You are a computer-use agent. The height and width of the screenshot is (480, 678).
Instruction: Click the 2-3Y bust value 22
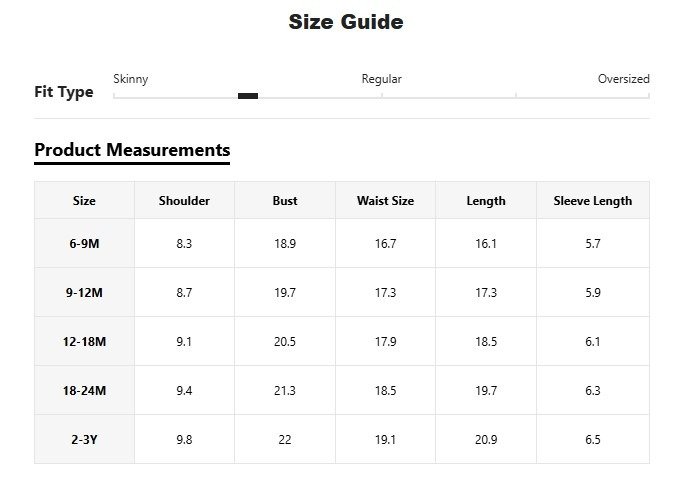point(285,439)
